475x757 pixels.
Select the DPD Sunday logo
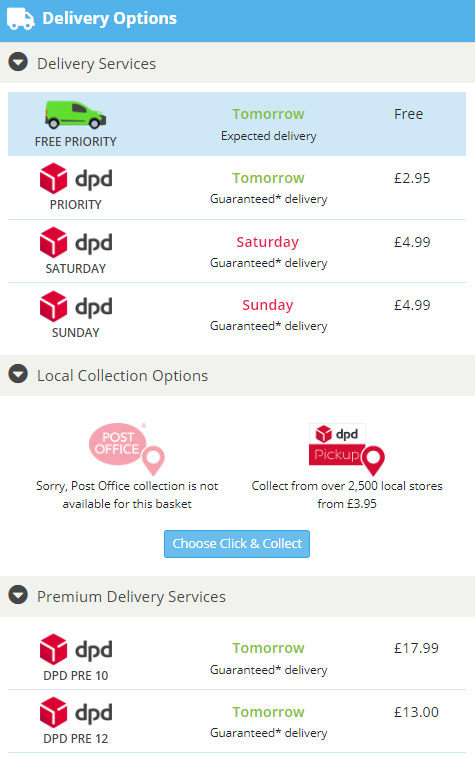coord(76,306)
